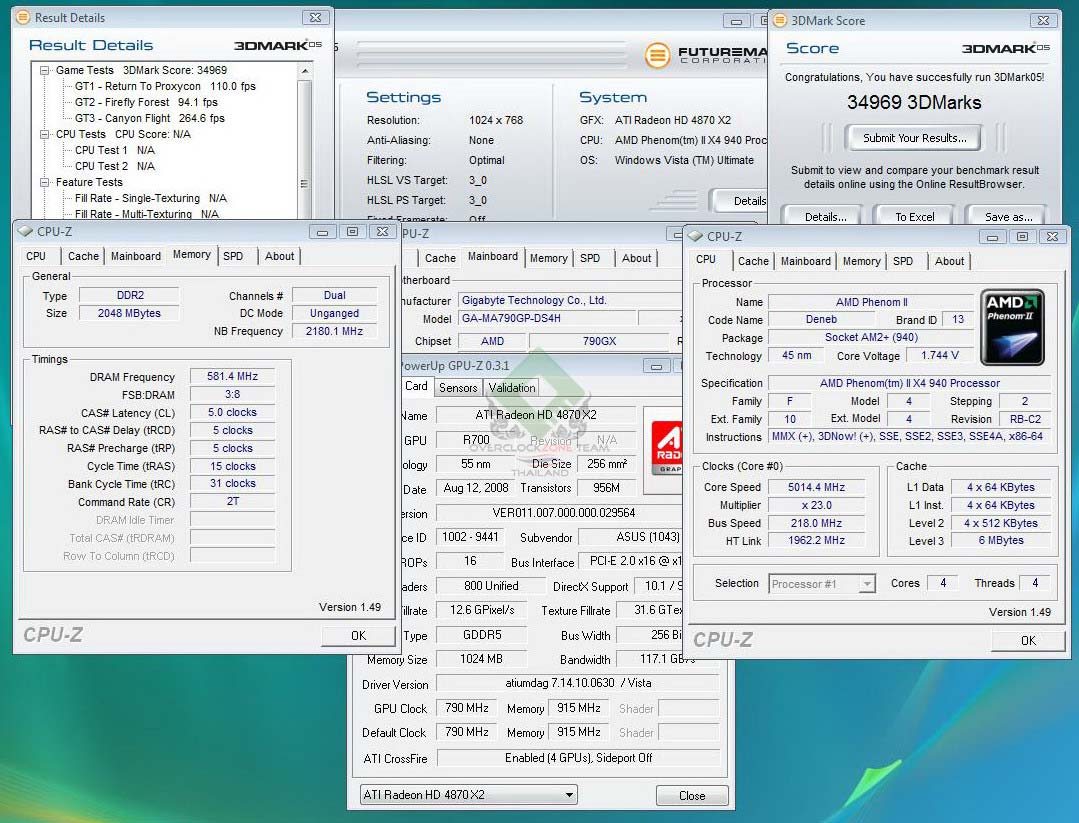Switch to Validation tab in GPU-Z
The image size is (1079, 823).
[x=511, y=388]
